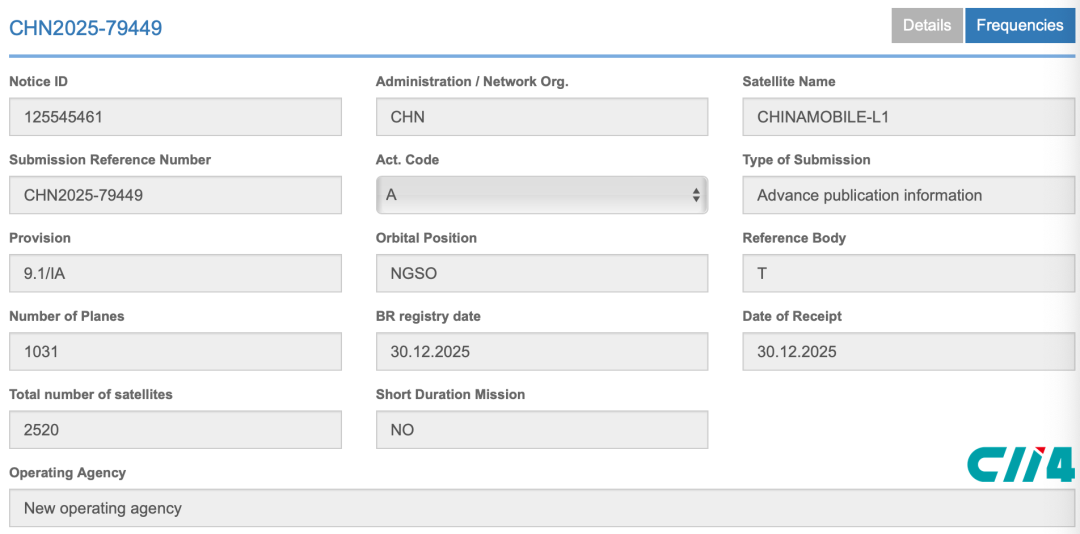
Task: Open the Frequencies tab
Action: click(1019, 26)
